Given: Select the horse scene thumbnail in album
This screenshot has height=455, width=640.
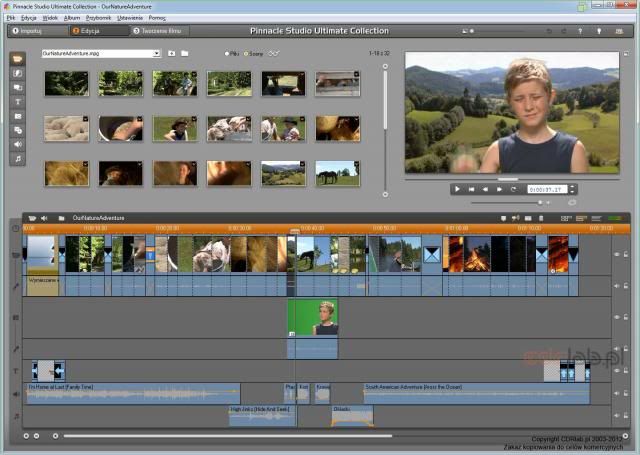Looking at the screenshot, I should [x=337, y=173].
